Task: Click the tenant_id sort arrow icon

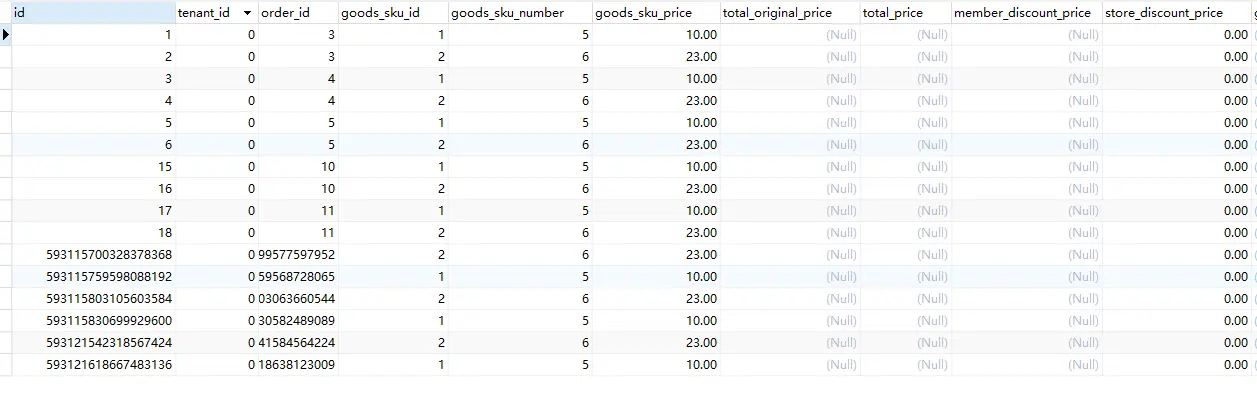Action: pos(247,13)
